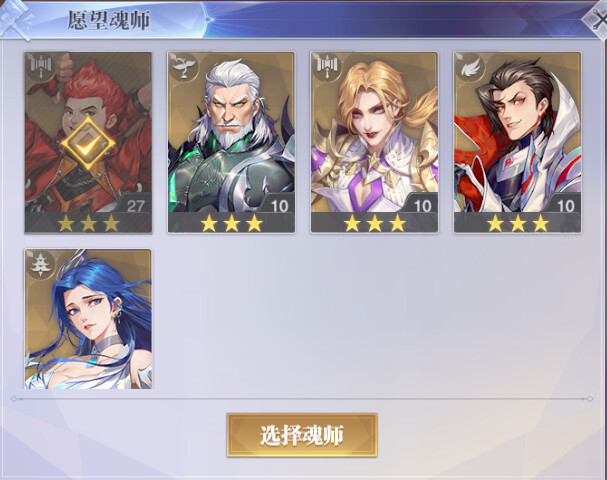Close the 愿望魂师 dialog
The height and width of the screenshot is (480, 607).
596,20
